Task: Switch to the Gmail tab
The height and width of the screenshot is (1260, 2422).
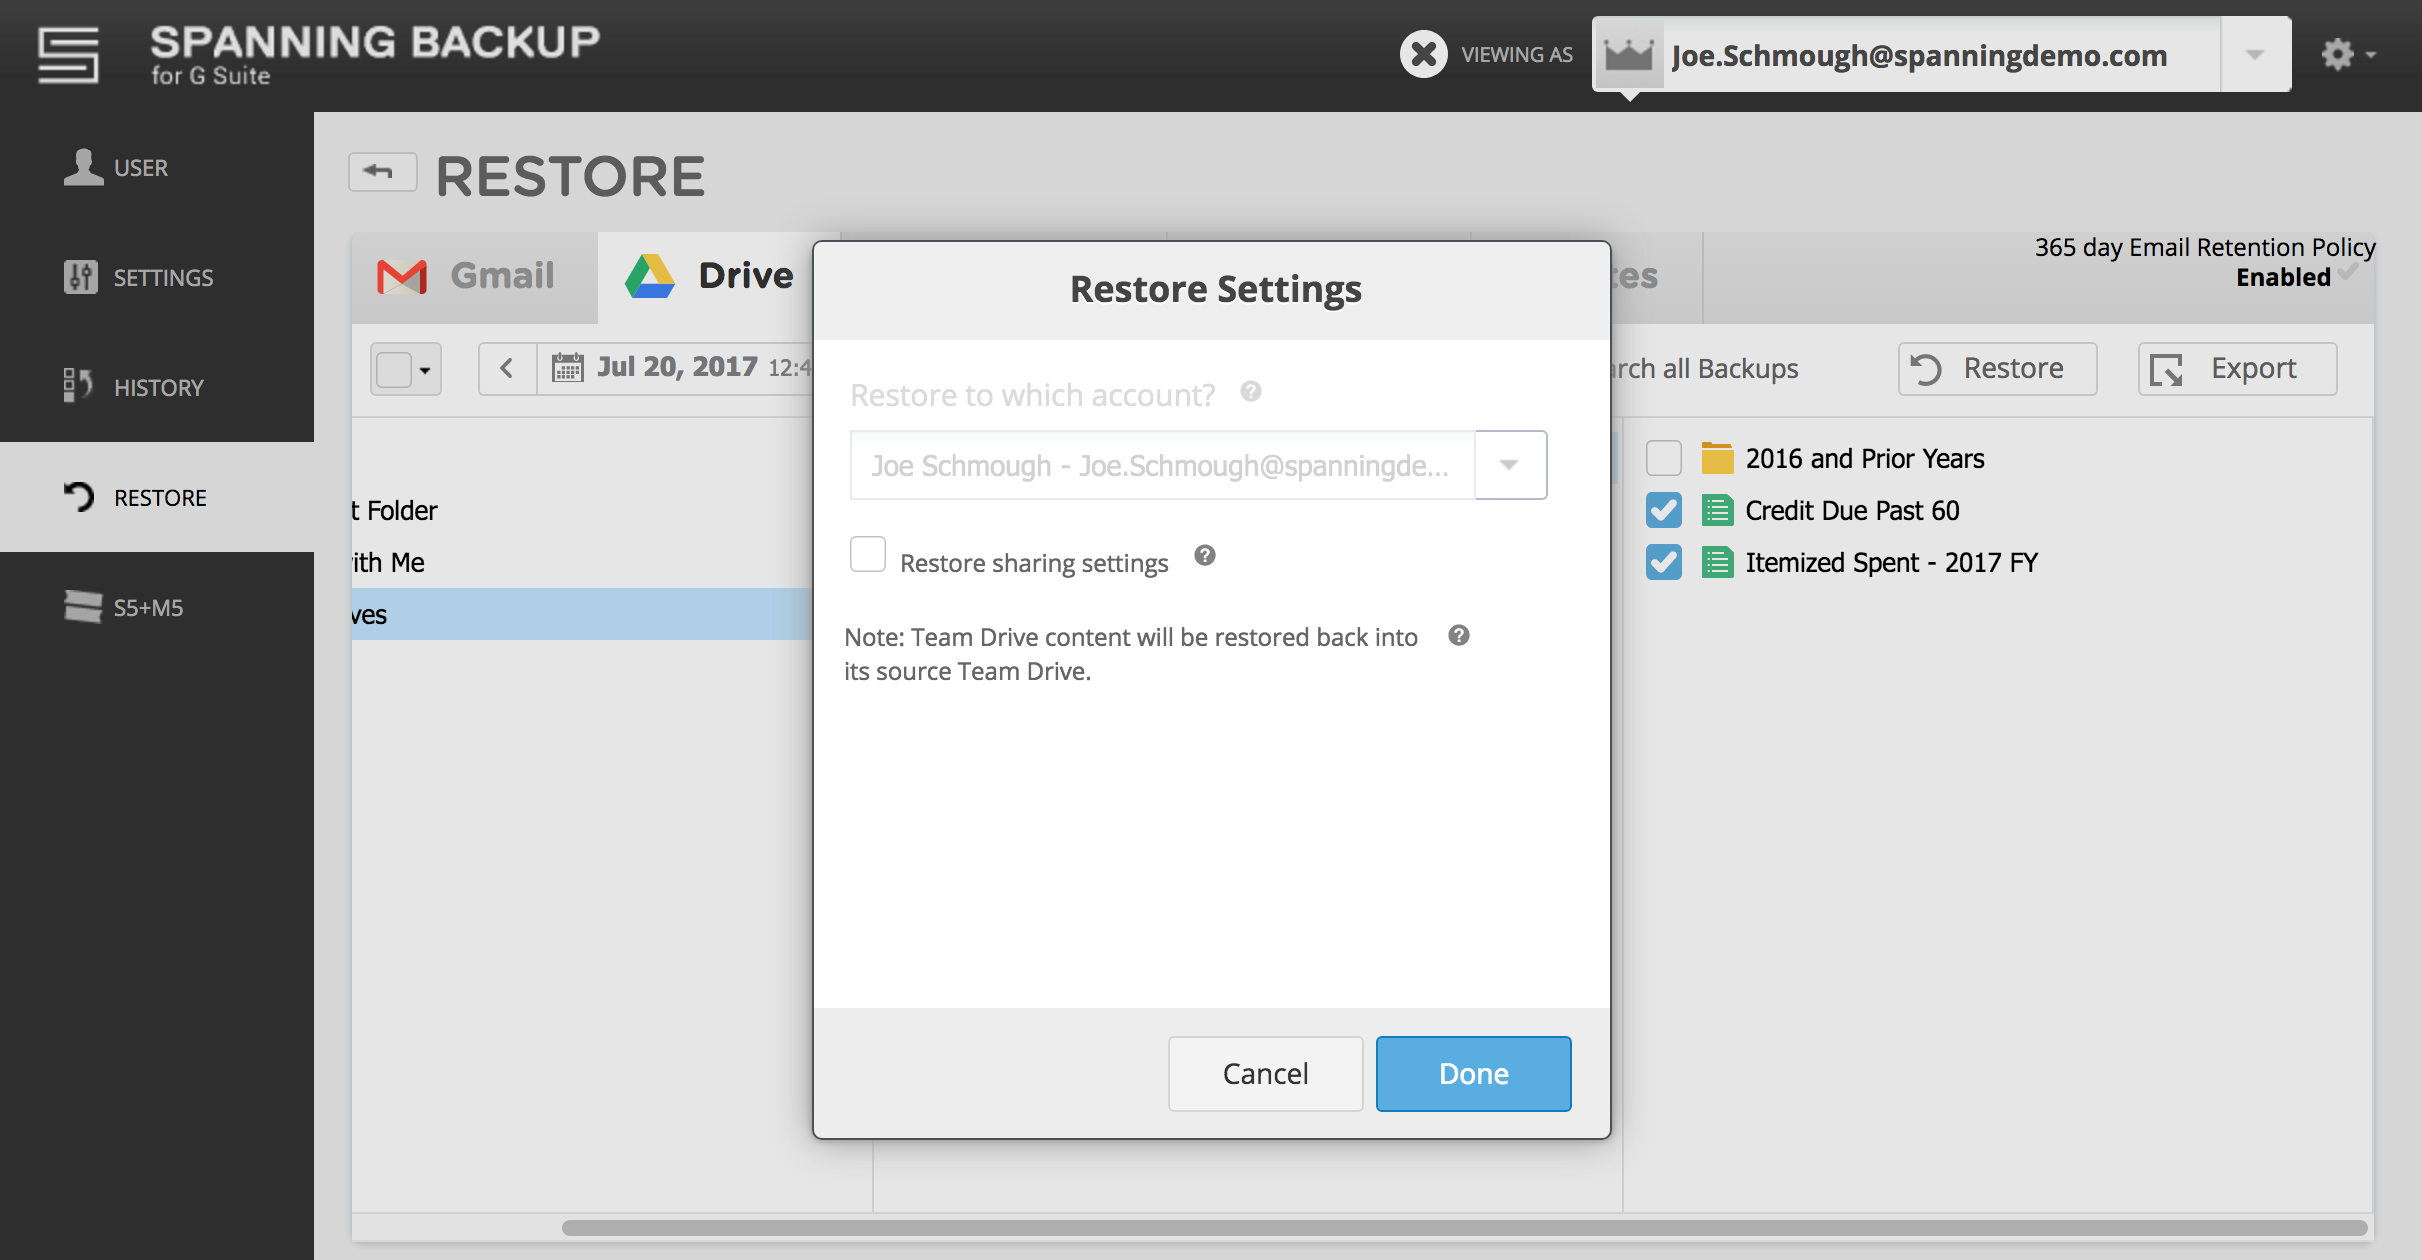Action: 474,277
